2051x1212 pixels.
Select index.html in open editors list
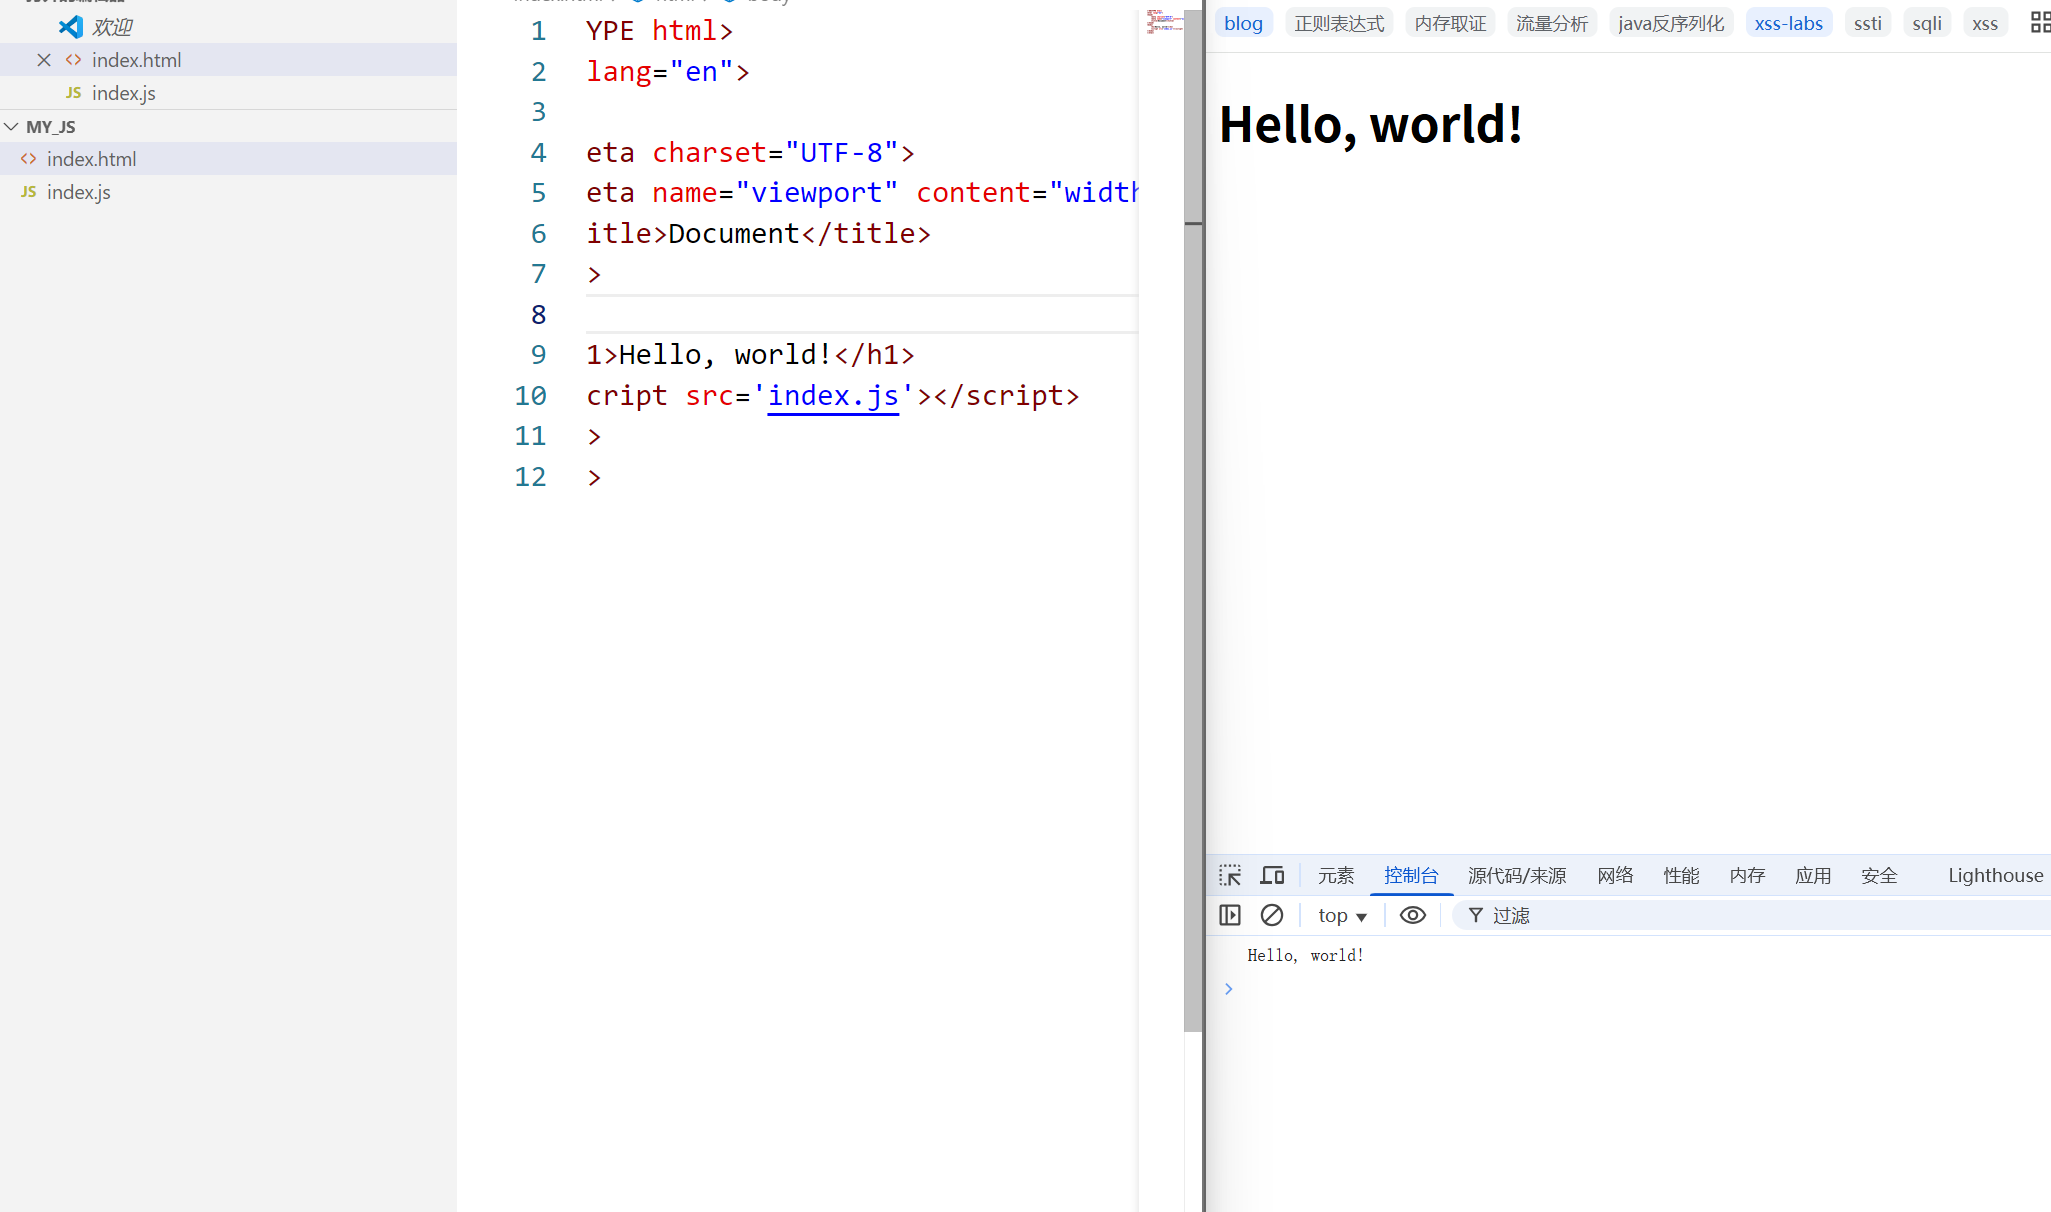click(136, 60)
